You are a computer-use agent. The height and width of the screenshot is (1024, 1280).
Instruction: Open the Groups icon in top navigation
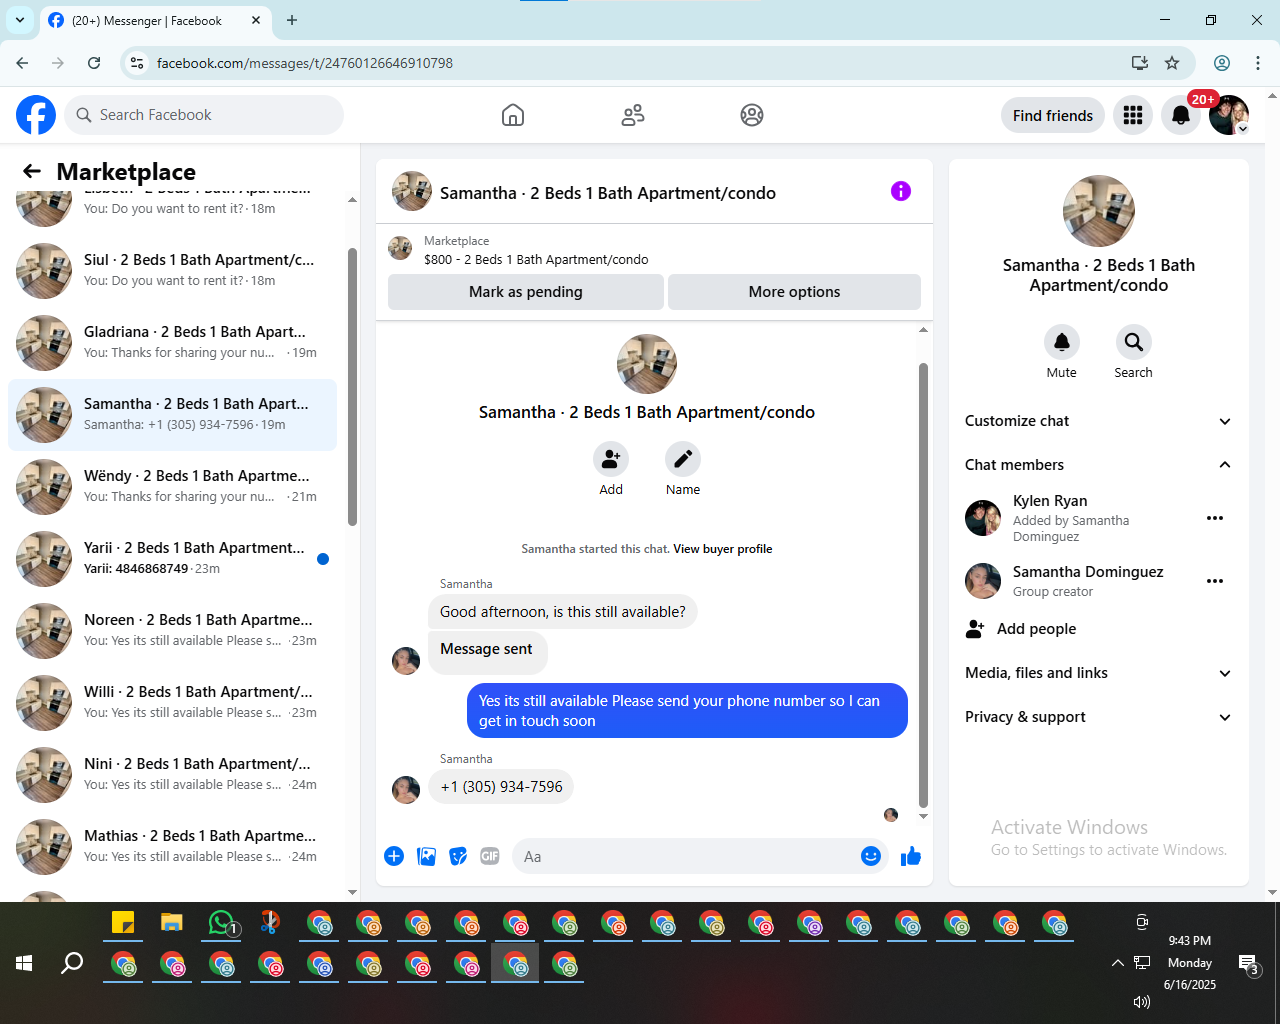[x=752, y=115]
